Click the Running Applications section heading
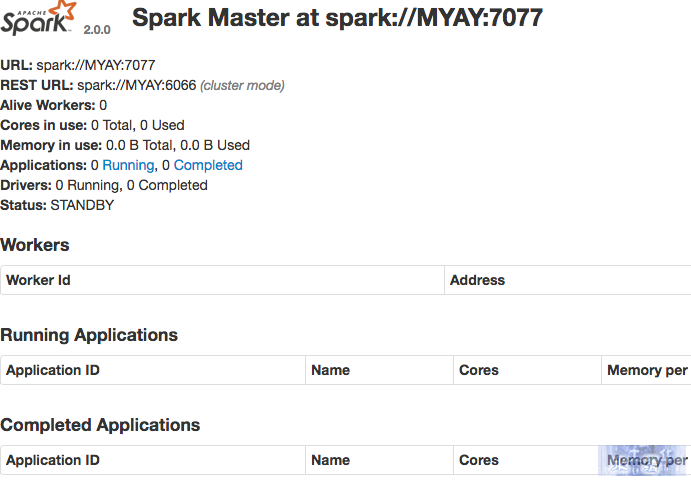This screenshot has height=481, width=691. pos(89,335)
